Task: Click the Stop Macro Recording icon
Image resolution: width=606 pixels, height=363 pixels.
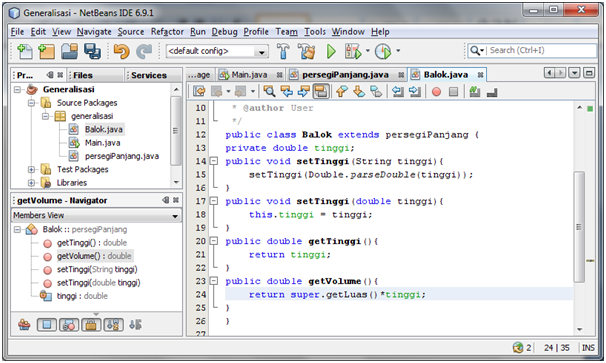Action: (453, 92)
